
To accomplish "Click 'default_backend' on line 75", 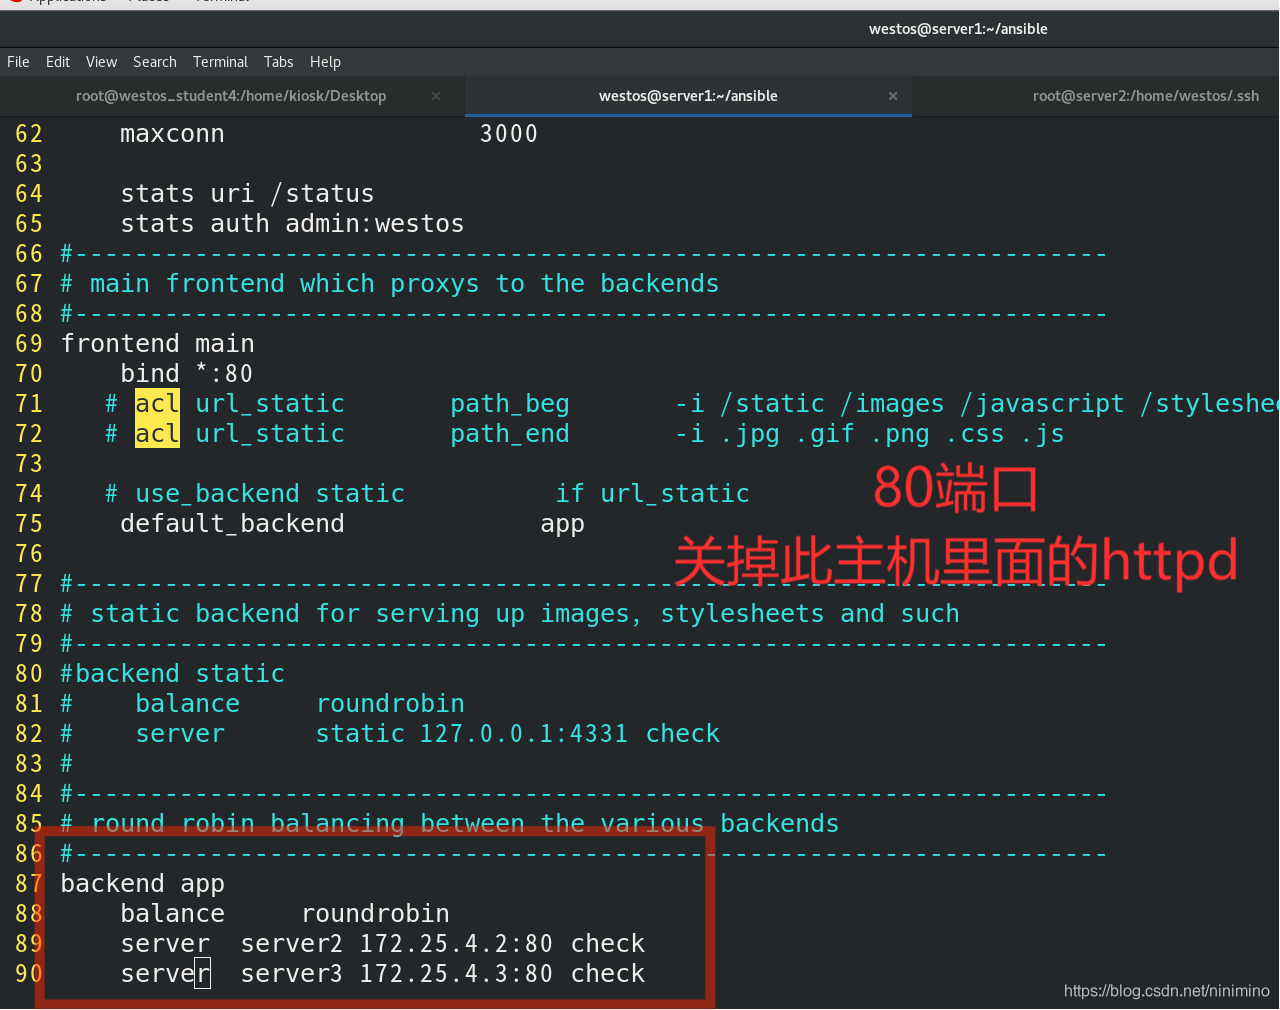I will click(232, 524).
